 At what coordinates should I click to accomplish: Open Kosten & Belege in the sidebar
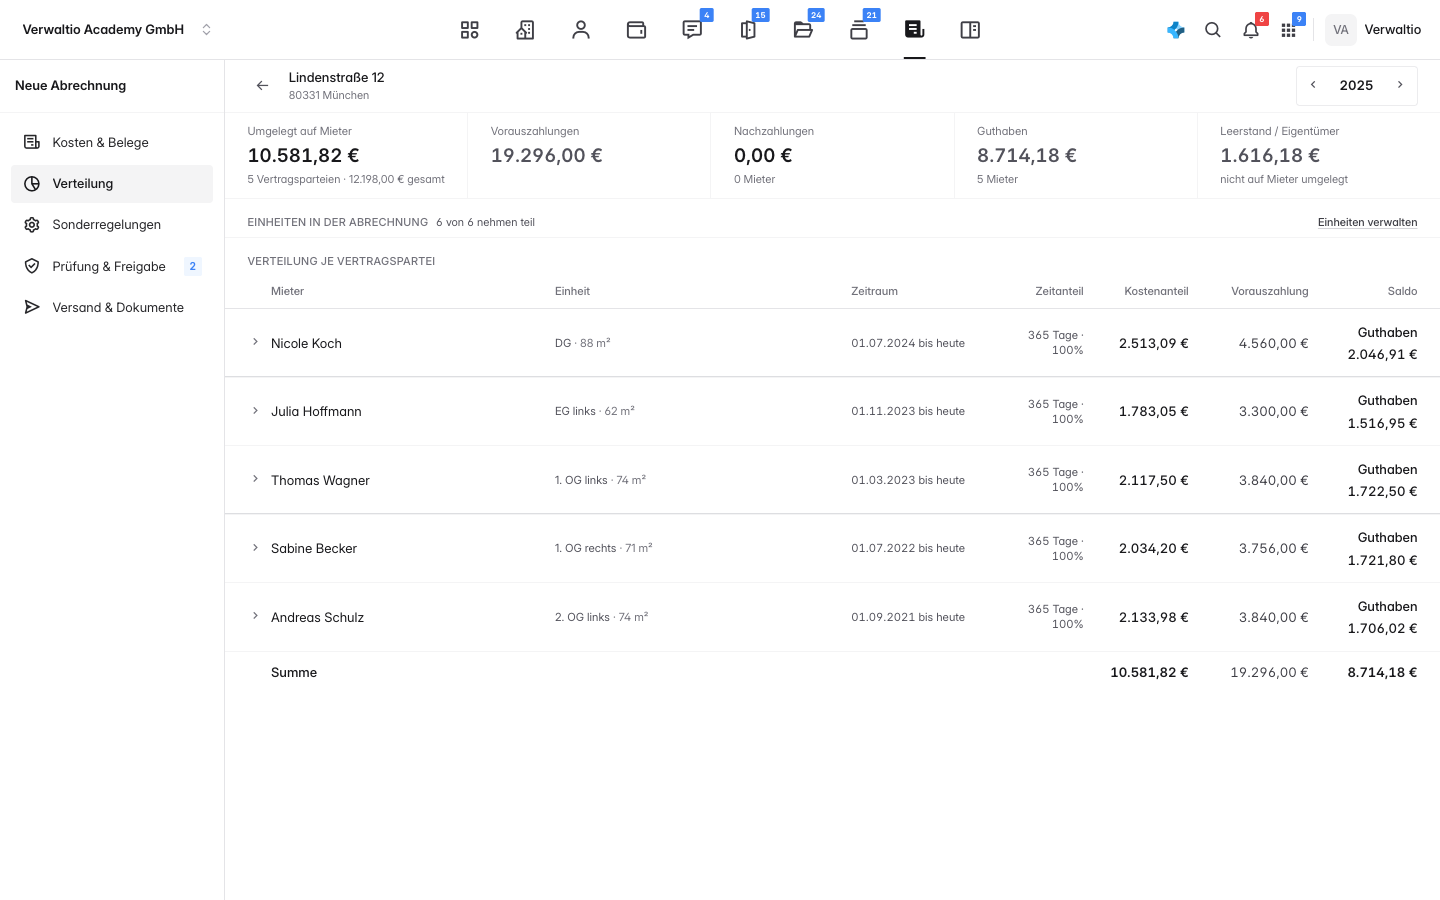[x=112, y=143]
